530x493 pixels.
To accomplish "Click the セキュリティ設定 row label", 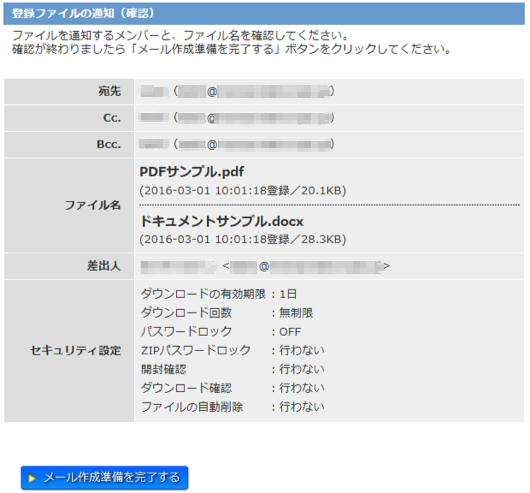I will [x=75, y=350].
